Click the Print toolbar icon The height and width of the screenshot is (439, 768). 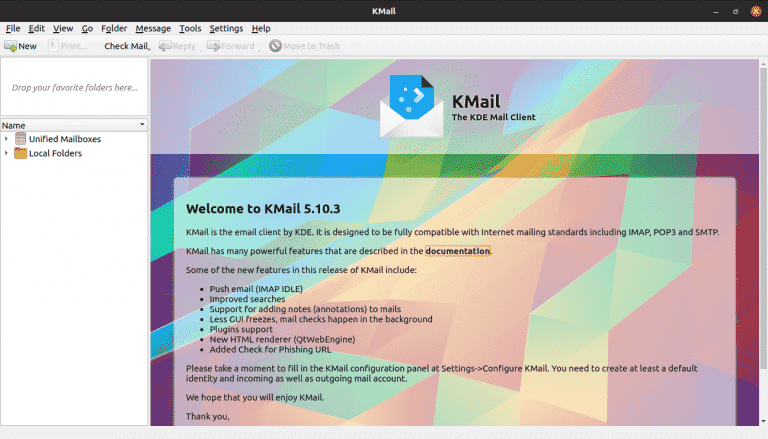click(53, 46)
